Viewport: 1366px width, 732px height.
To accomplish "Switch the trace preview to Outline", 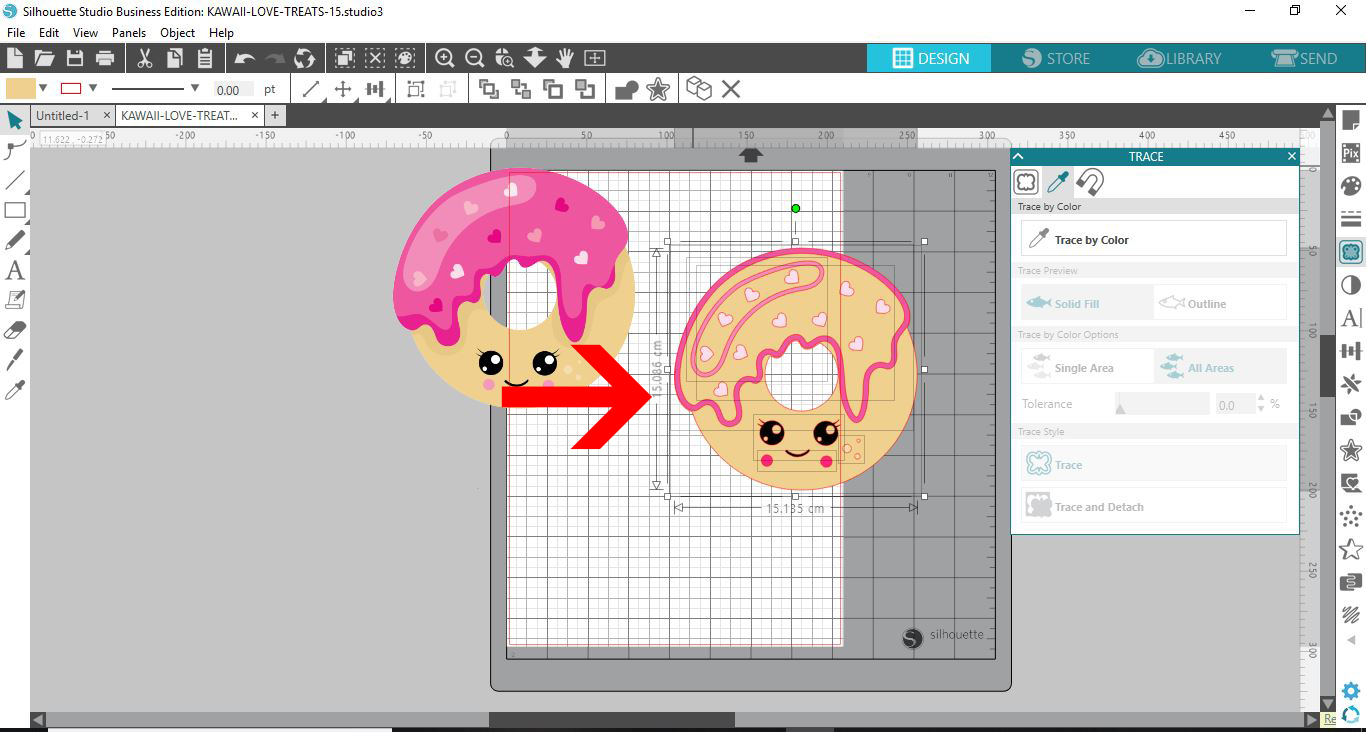I will pos(1220,303).
